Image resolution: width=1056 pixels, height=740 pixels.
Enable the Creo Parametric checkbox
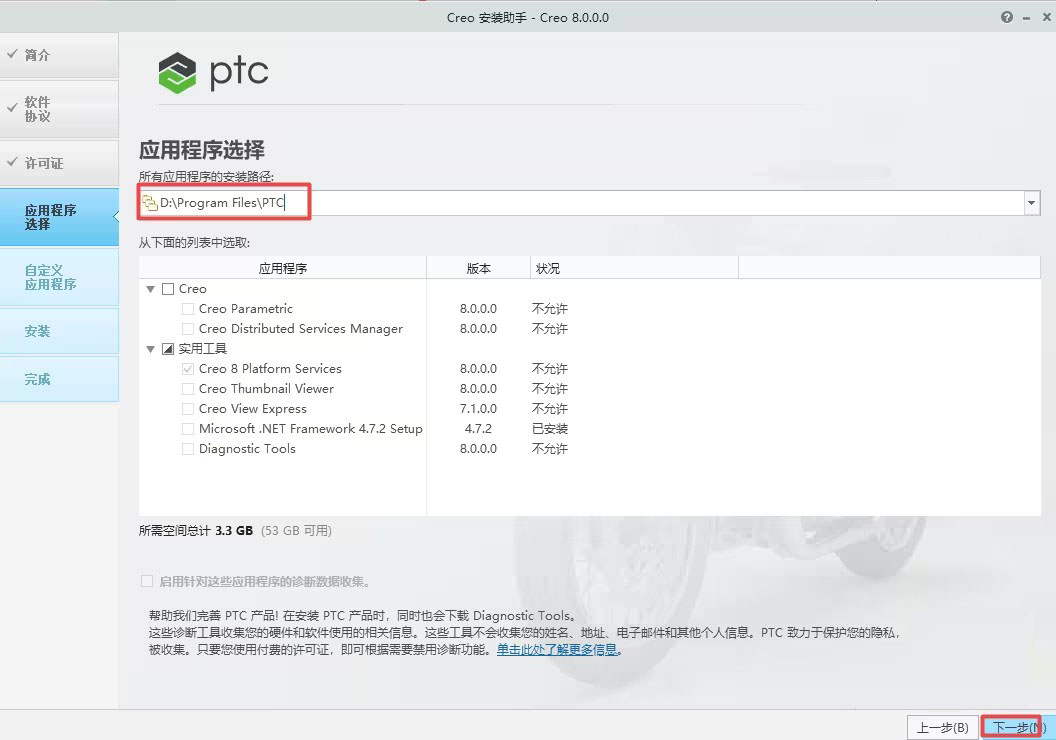(187, 308)
